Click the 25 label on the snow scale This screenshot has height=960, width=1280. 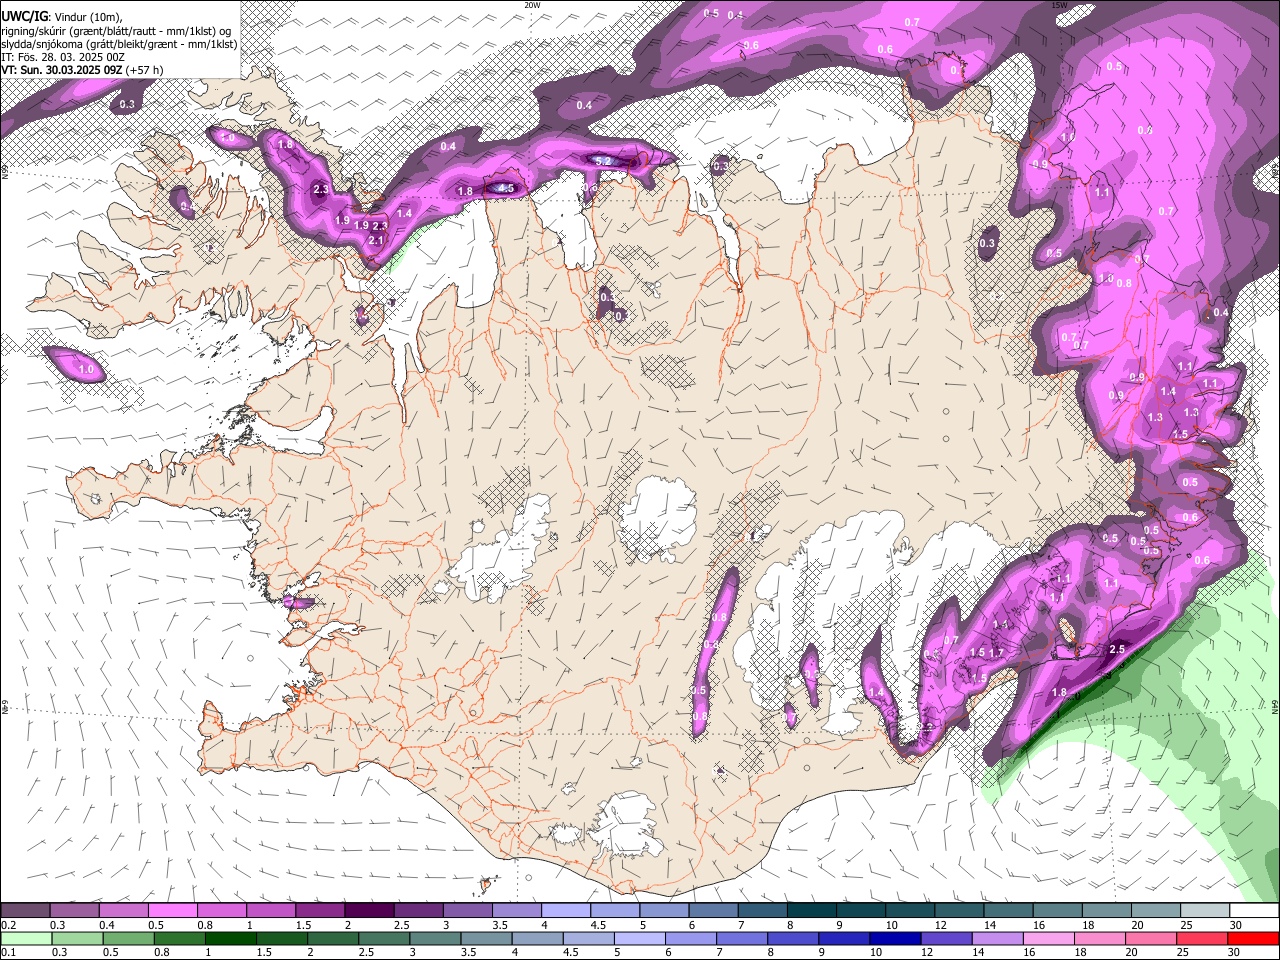[x=1186, y=925]
